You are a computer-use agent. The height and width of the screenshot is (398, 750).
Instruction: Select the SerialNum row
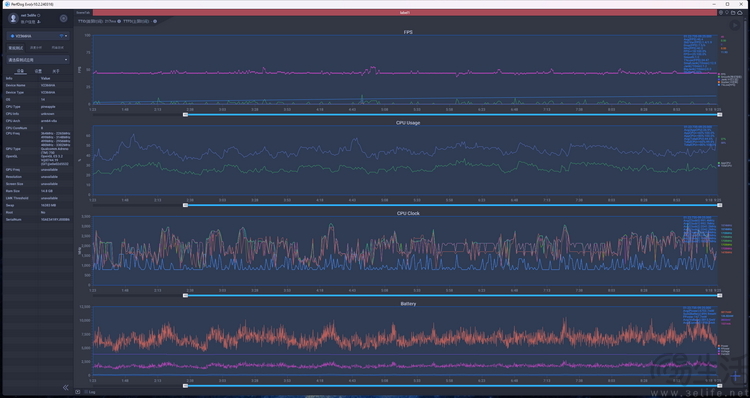coord(38,219)
